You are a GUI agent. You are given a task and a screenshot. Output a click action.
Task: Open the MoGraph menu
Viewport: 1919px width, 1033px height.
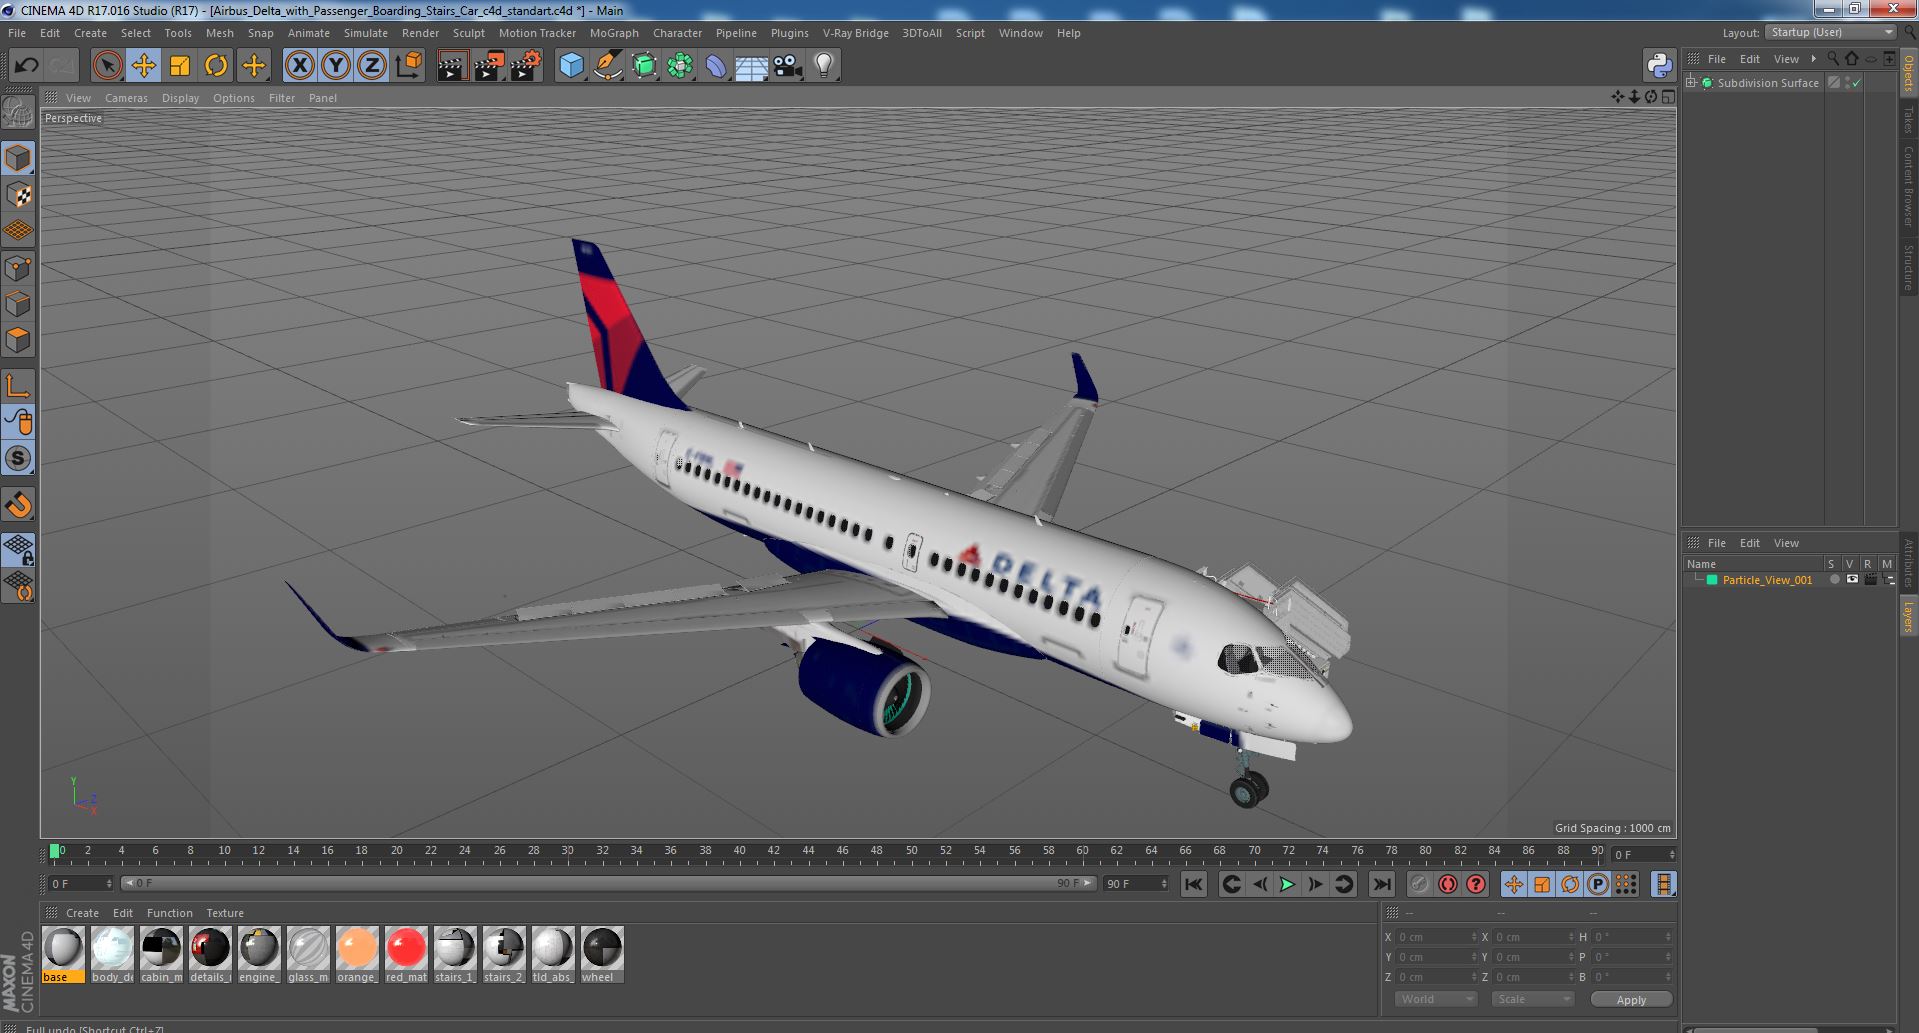614,33
